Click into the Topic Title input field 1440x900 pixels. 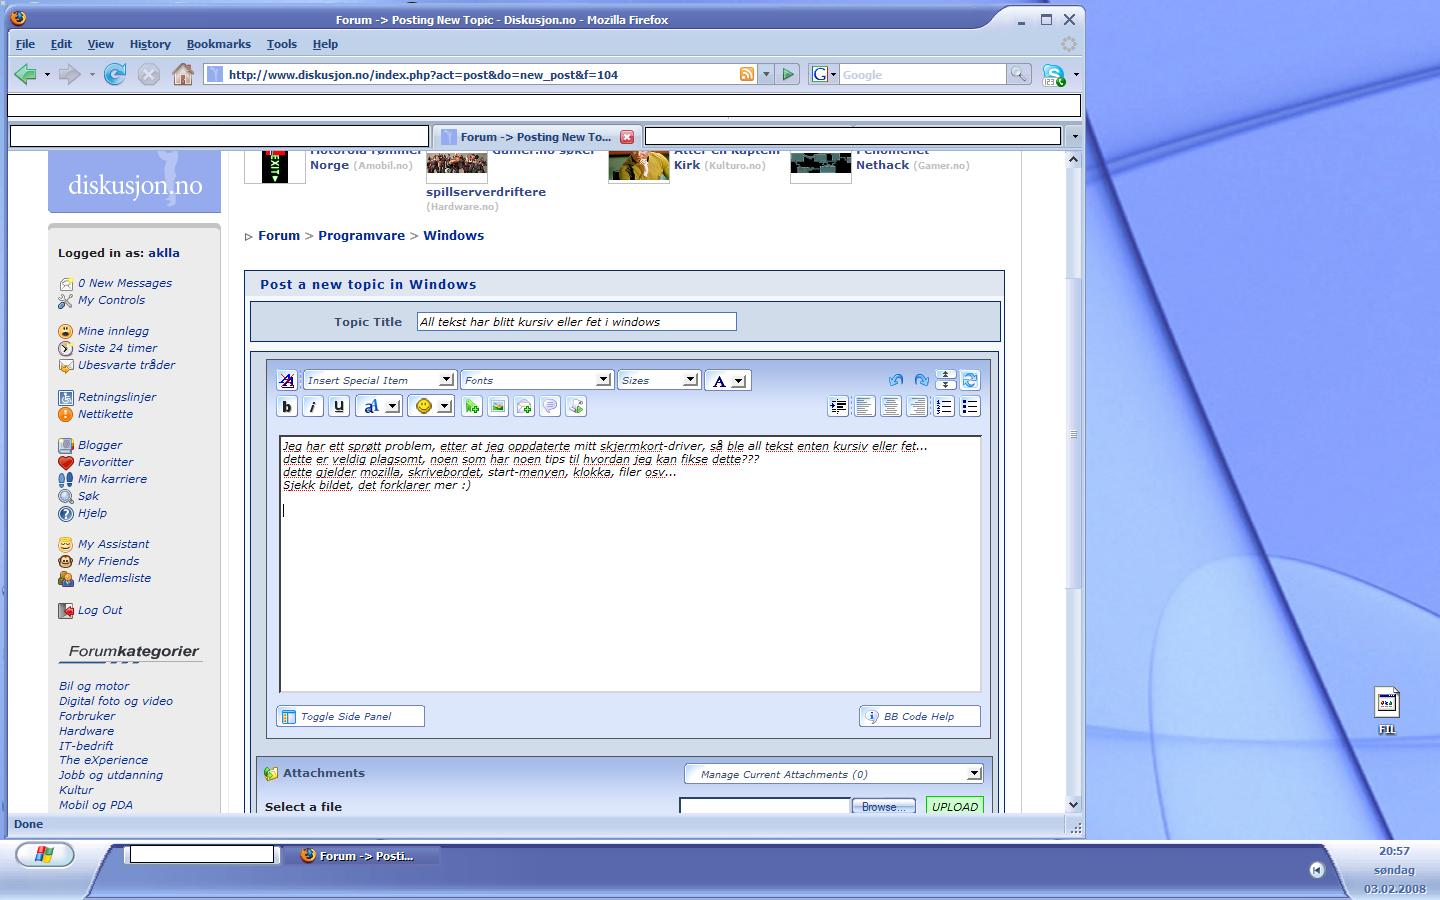click(576, 322)
